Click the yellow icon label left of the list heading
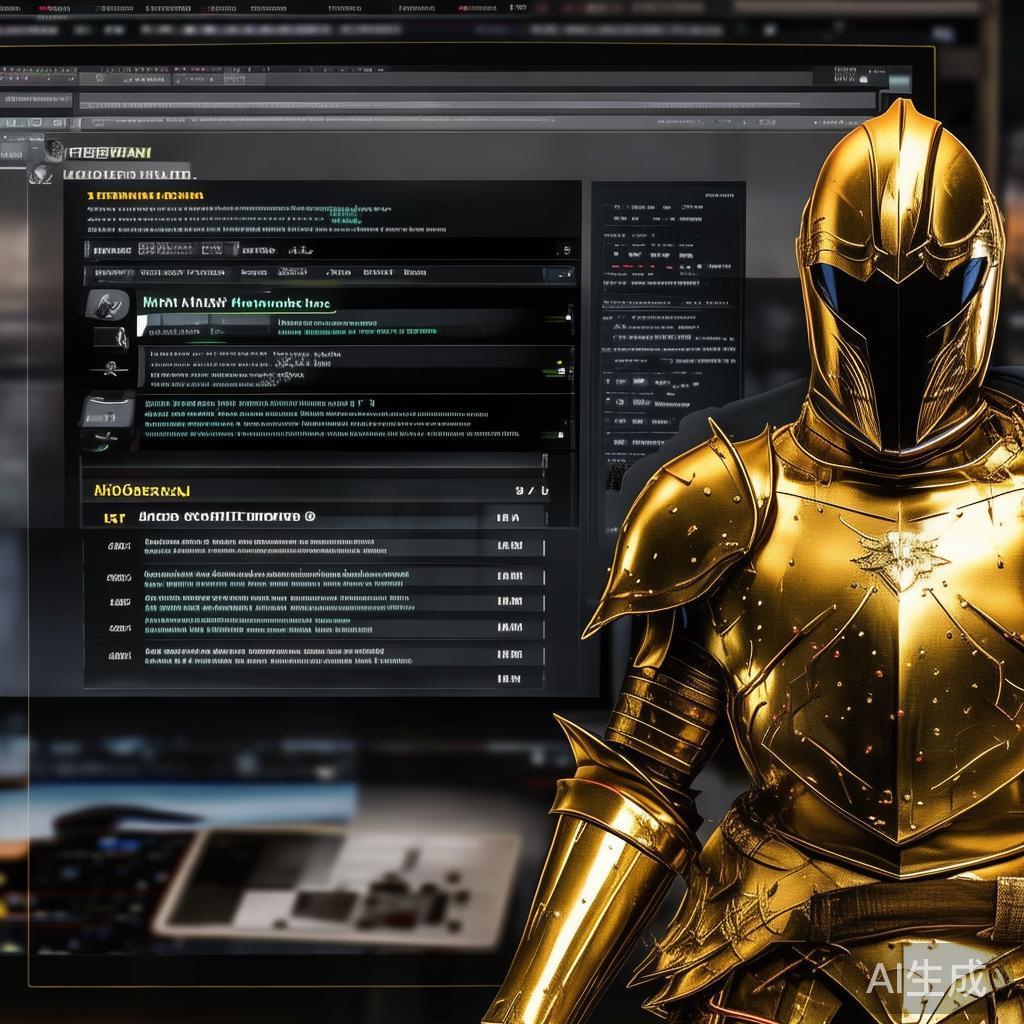Screen dimensions: 1024x1024 point(114,518)
